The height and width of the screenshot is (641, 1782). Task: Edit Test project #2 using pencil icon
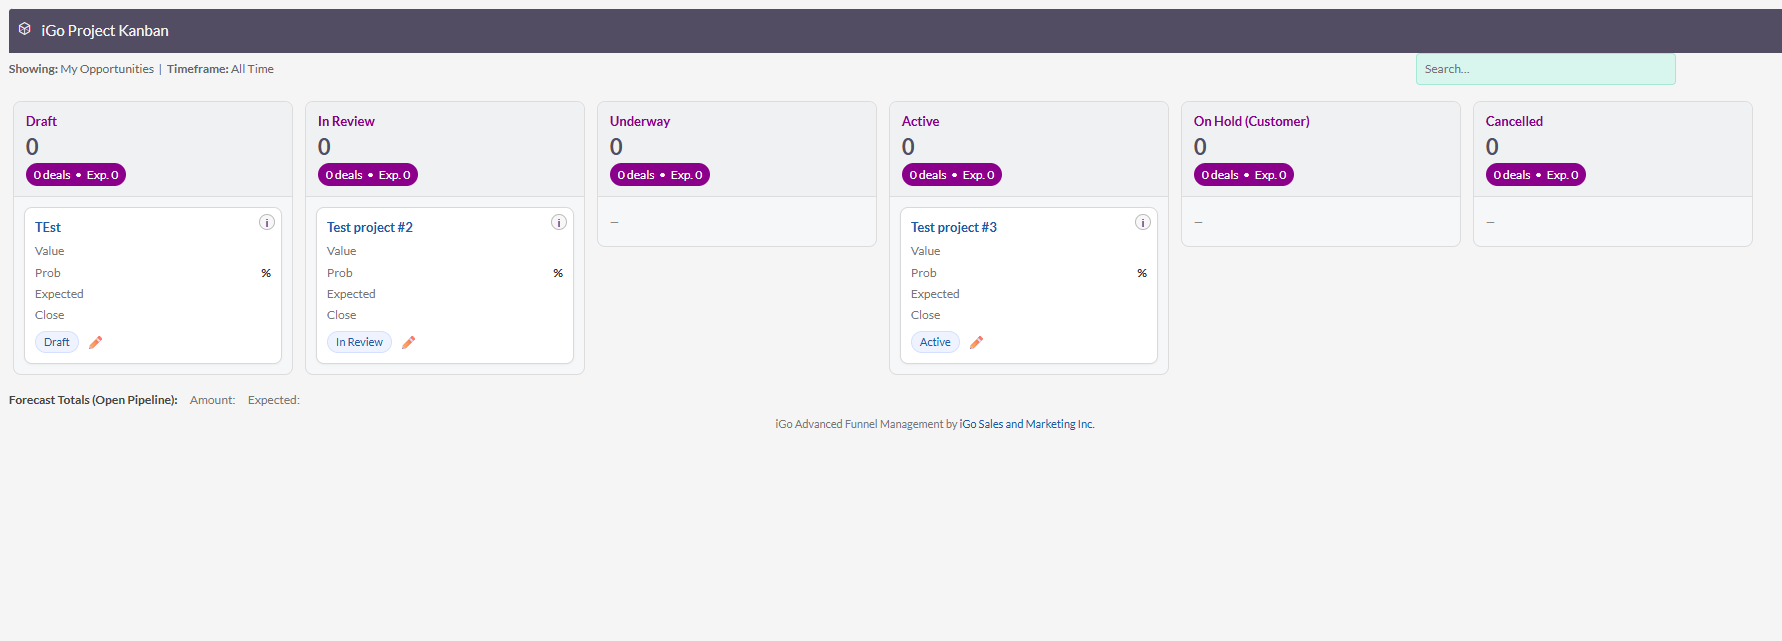pos(409,342)
